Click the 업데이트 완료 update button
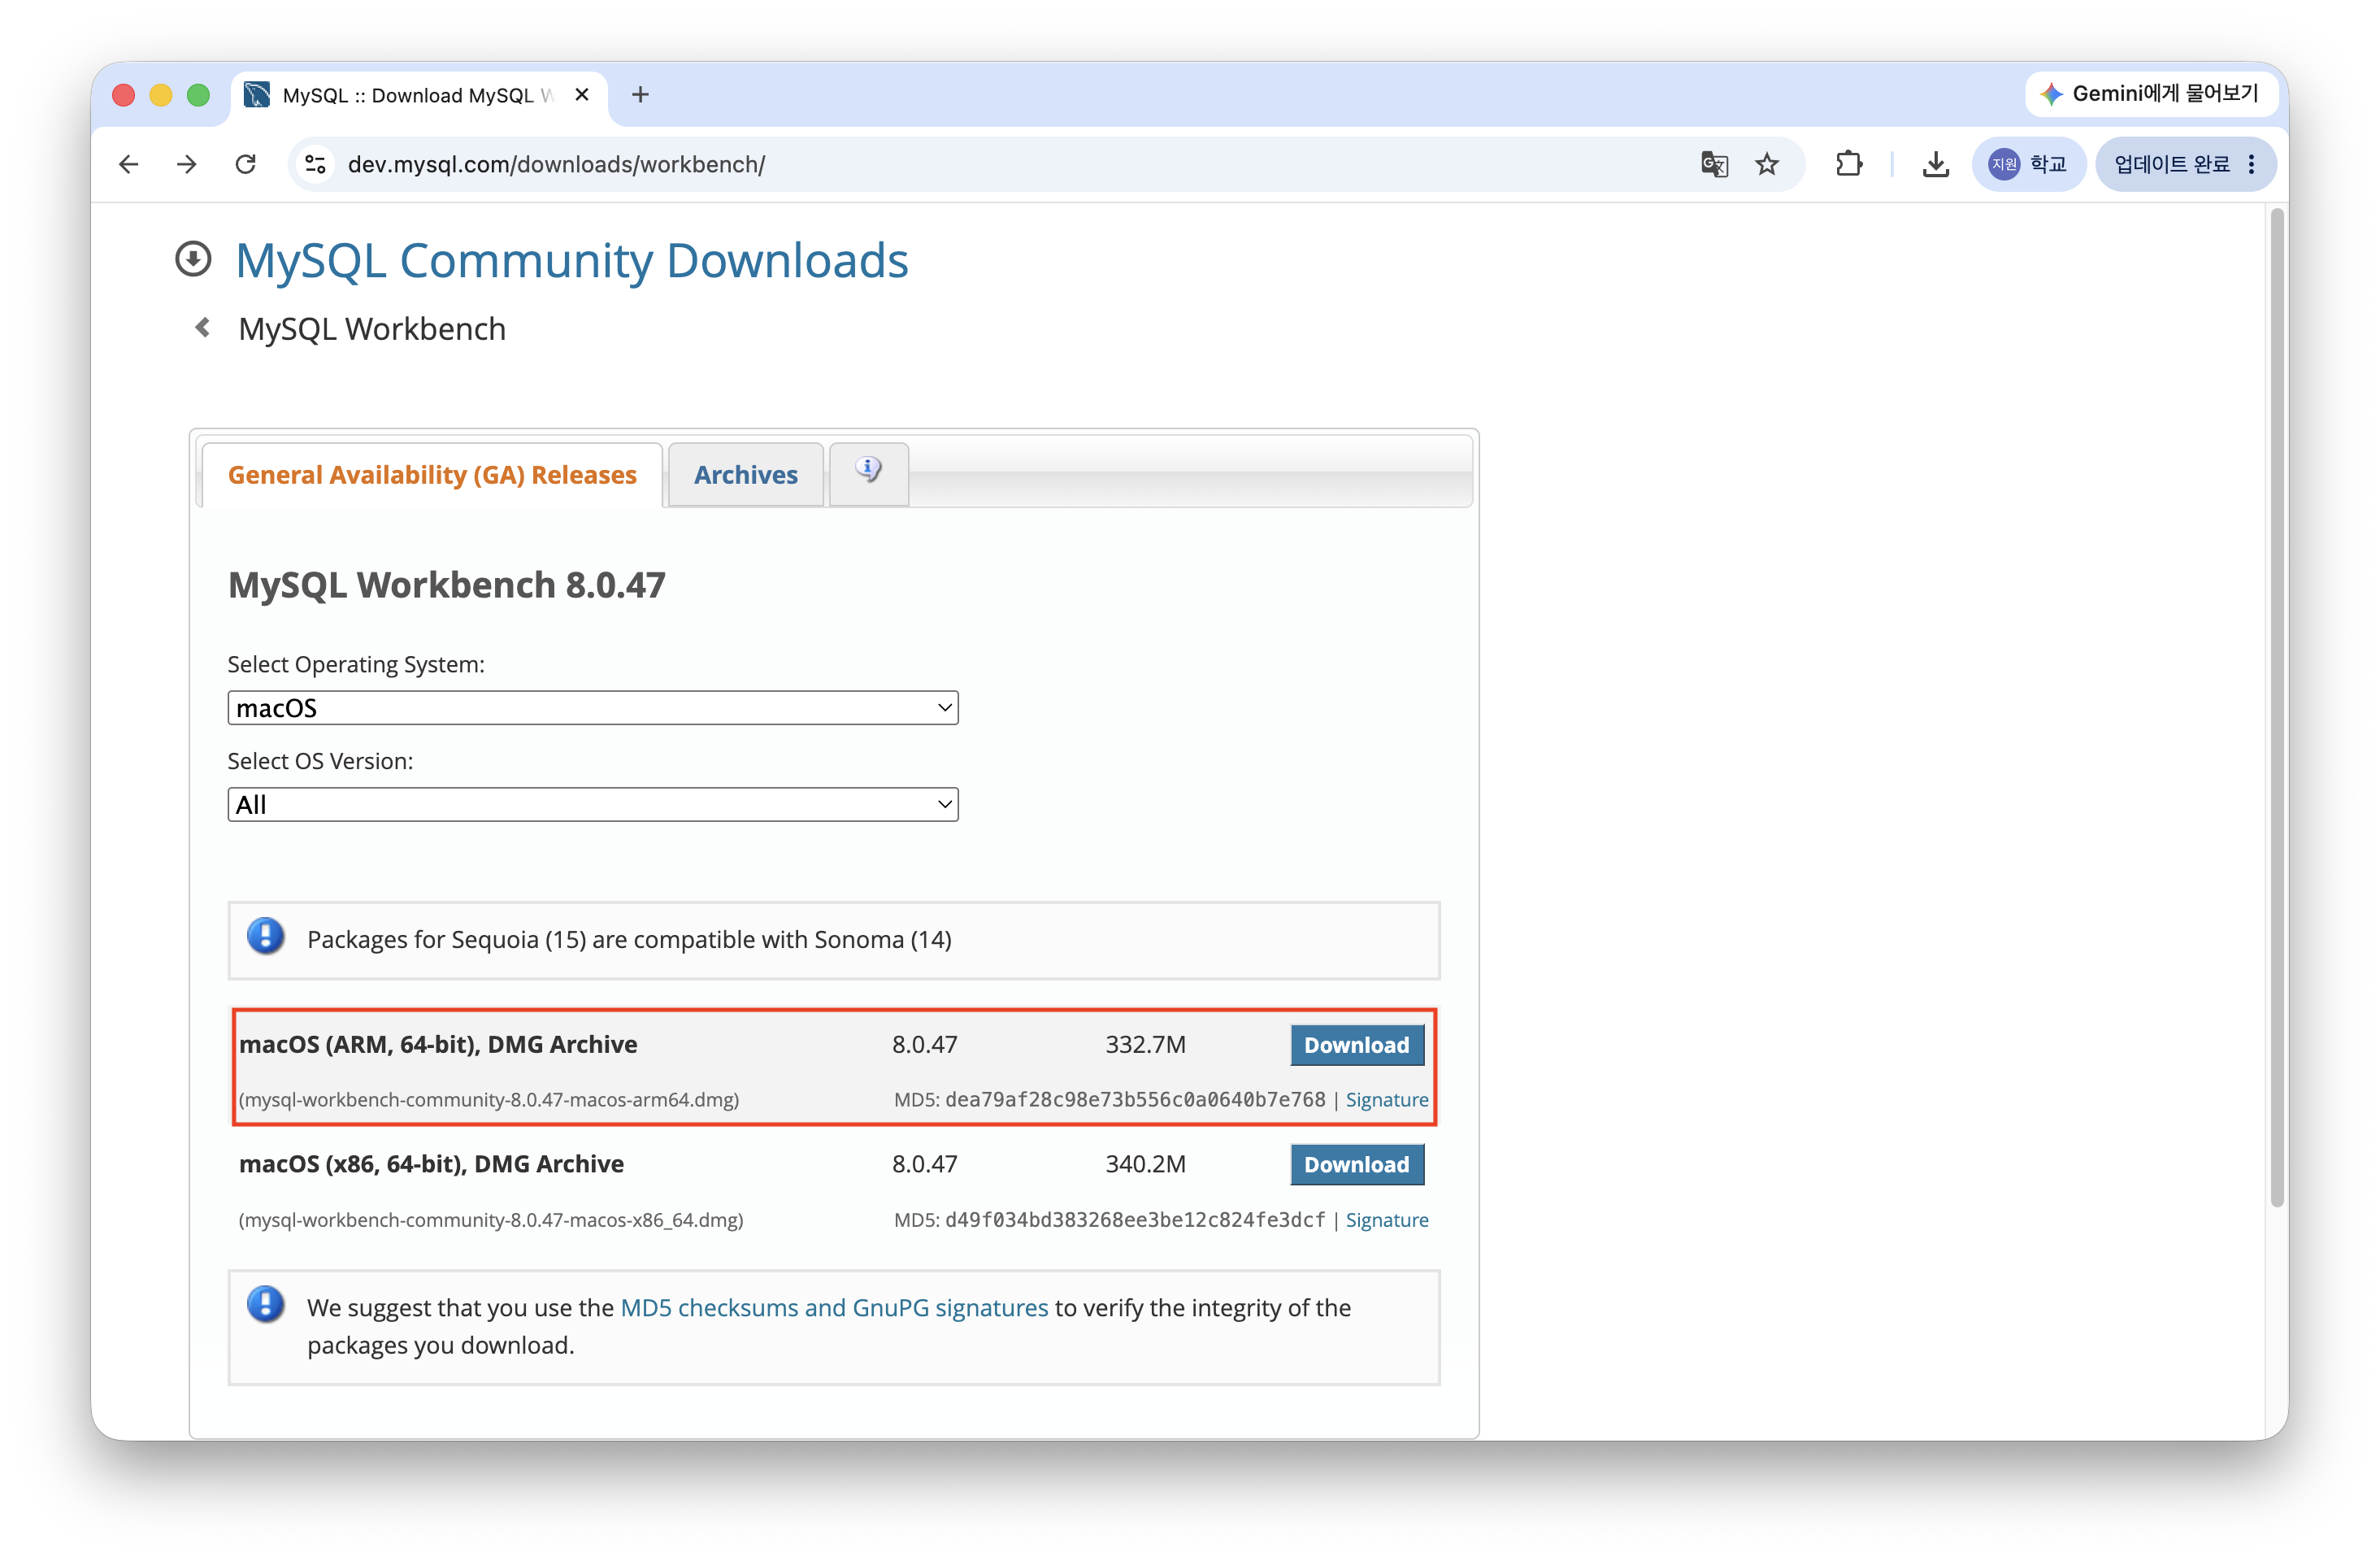The height and width of the screenshot is (1561, 2380). pyautogui.click(x=2171, y=164)
